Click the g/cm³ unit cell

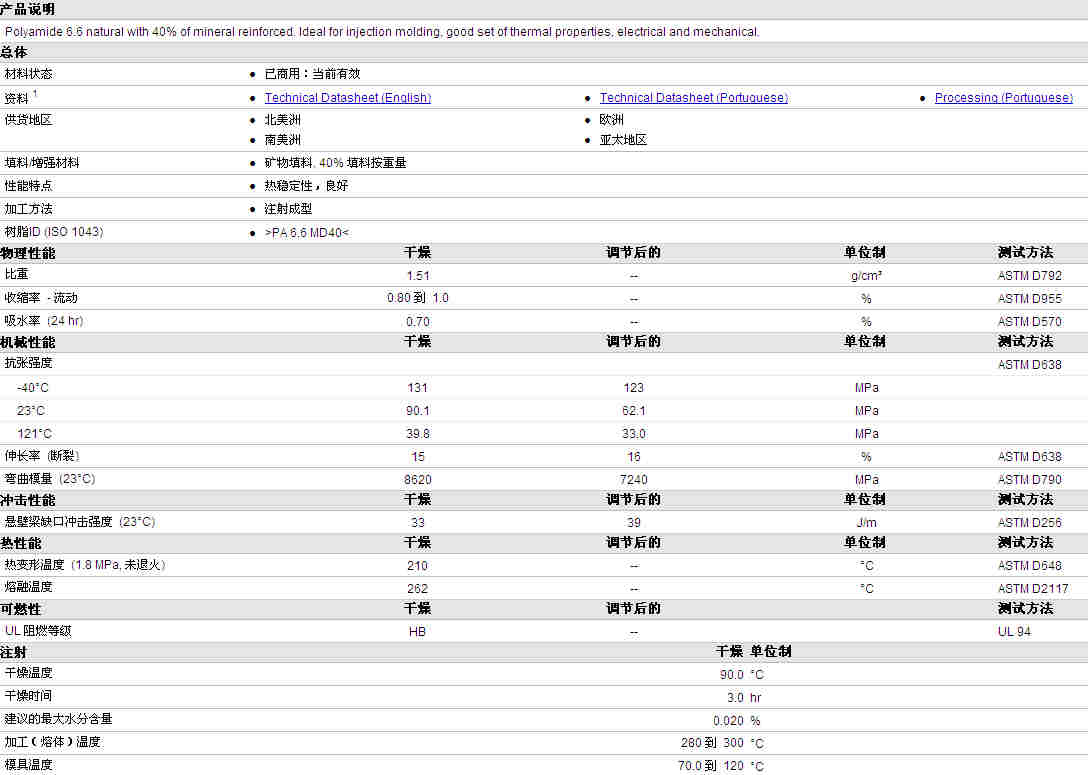tap(866, 275)
